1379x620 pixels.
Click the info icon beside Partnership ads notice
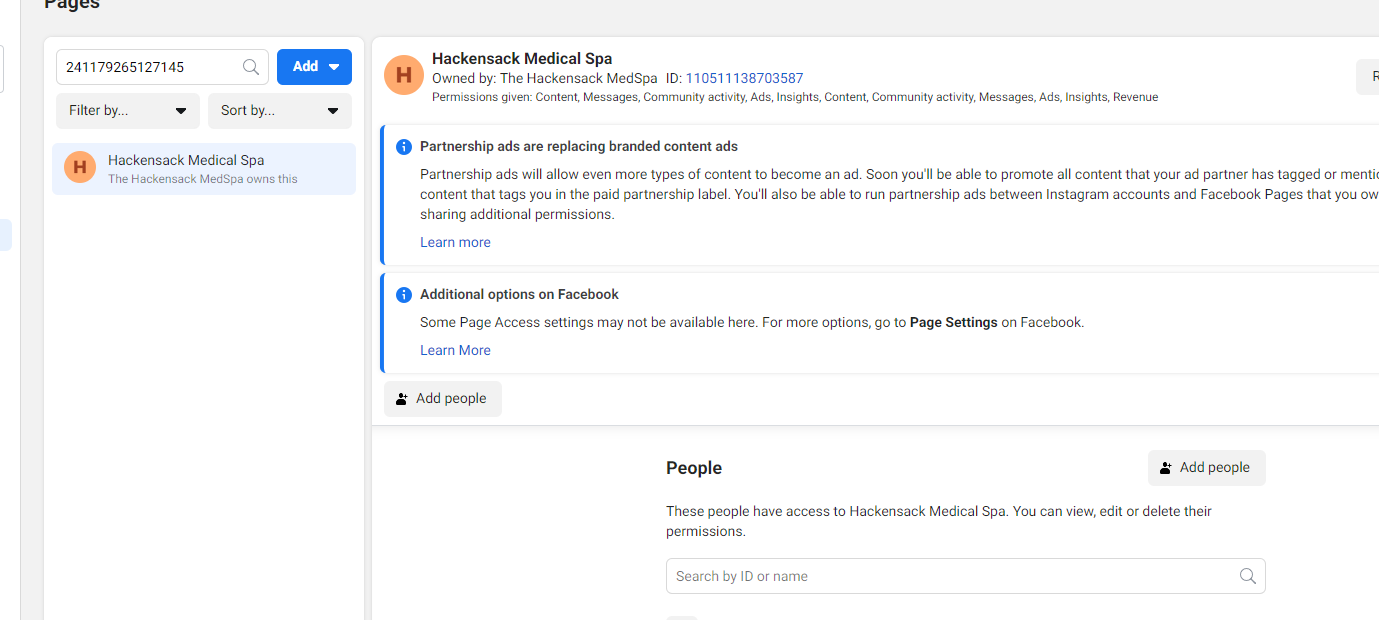pyautogui.click(x=404, y=147)
